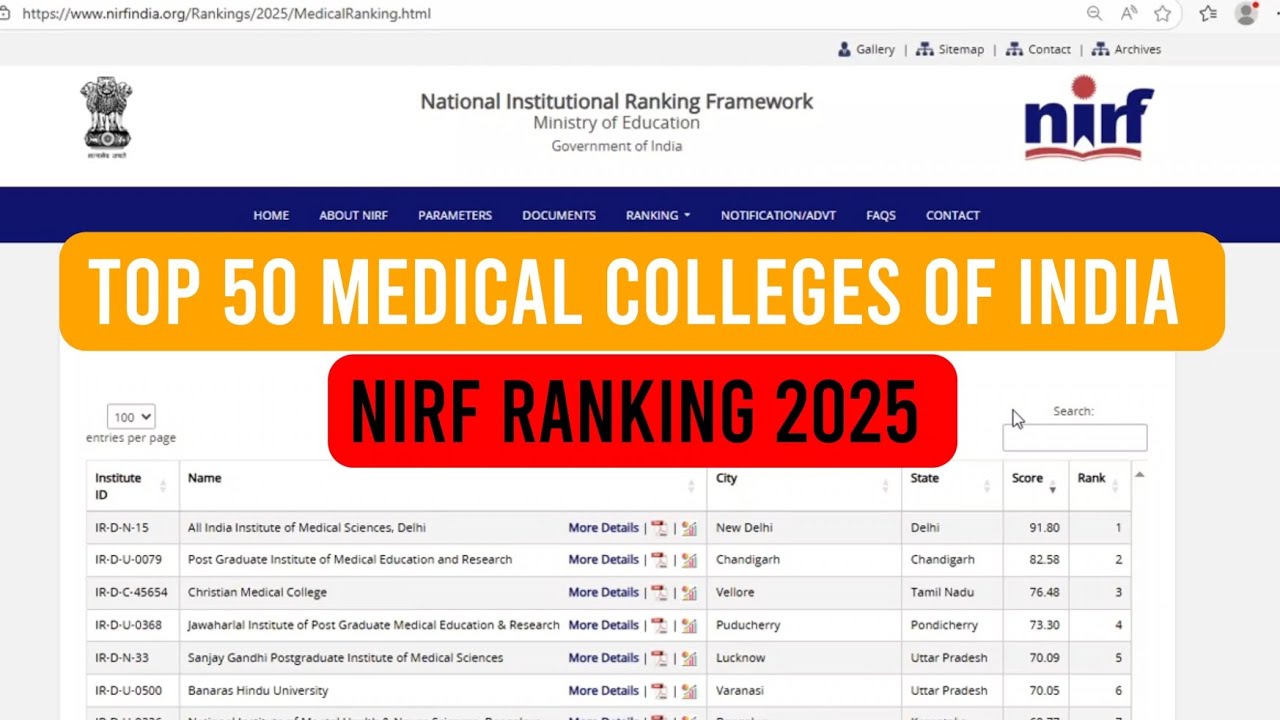Go to HOME in the navigation bar
Image resolution: width=1280 pixels, height=720 pixels.
pyautogui.click(x=271, y=215)
